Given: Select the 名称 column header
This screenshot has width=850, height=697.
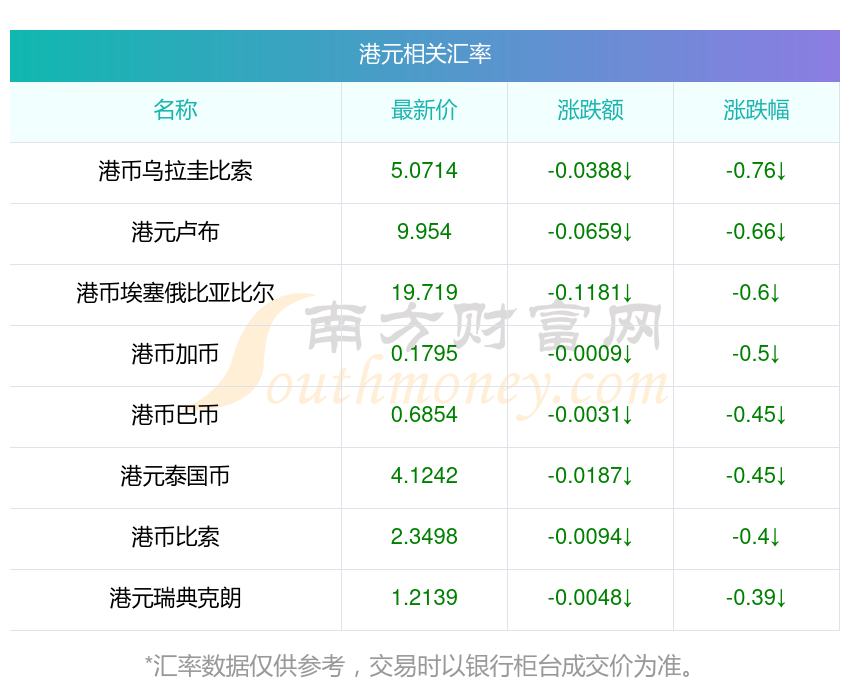Looking at the screenshot, I should 175,110.
